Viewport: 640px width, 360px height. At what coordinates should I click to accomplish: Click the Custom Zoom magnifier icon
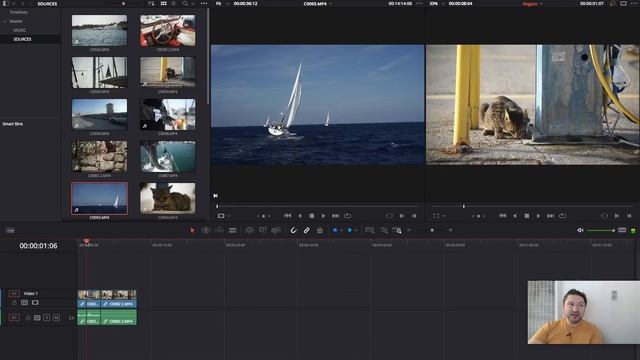(397, 230)
